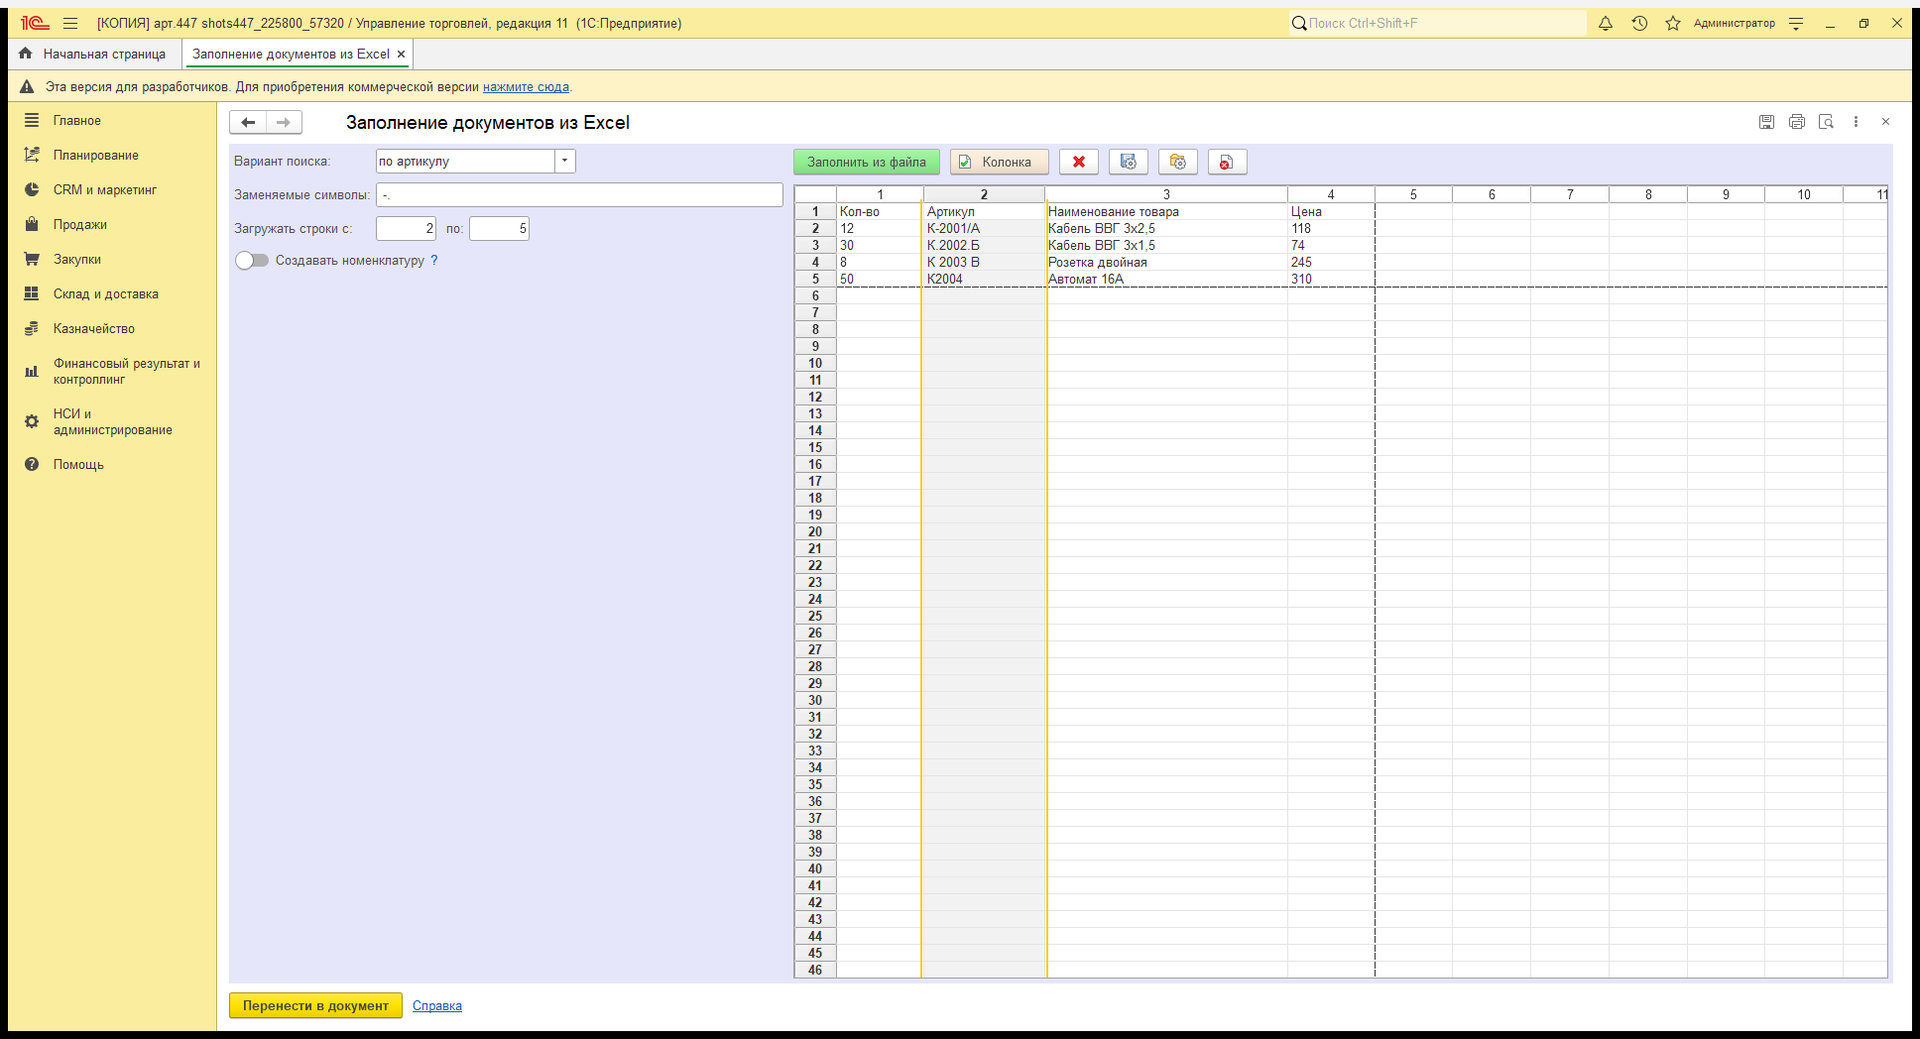The image size is (1920, 1039).
Task: Switch to Начальная страница tab
Action: coord(93,54)
